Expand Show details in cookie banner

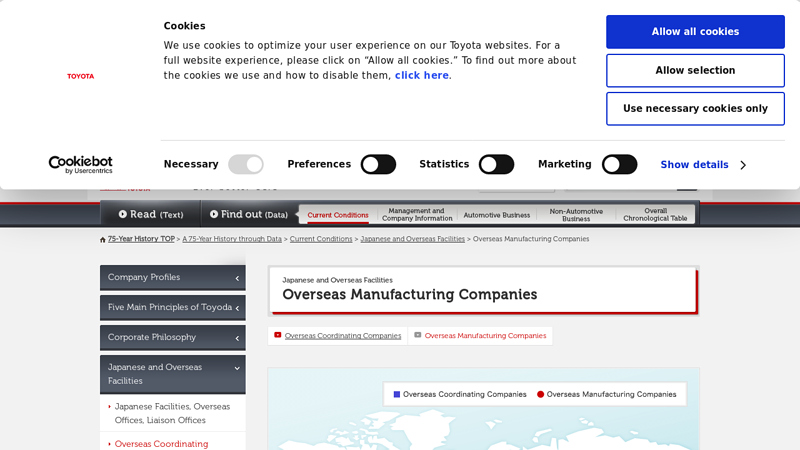[x=703, y=165]
